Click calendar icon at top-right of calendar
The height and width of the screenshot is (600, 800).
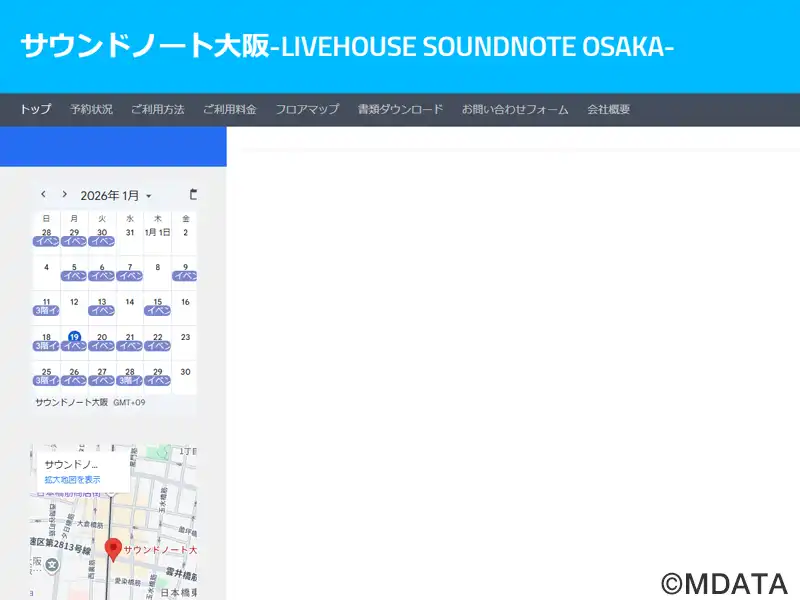[193, 194]
